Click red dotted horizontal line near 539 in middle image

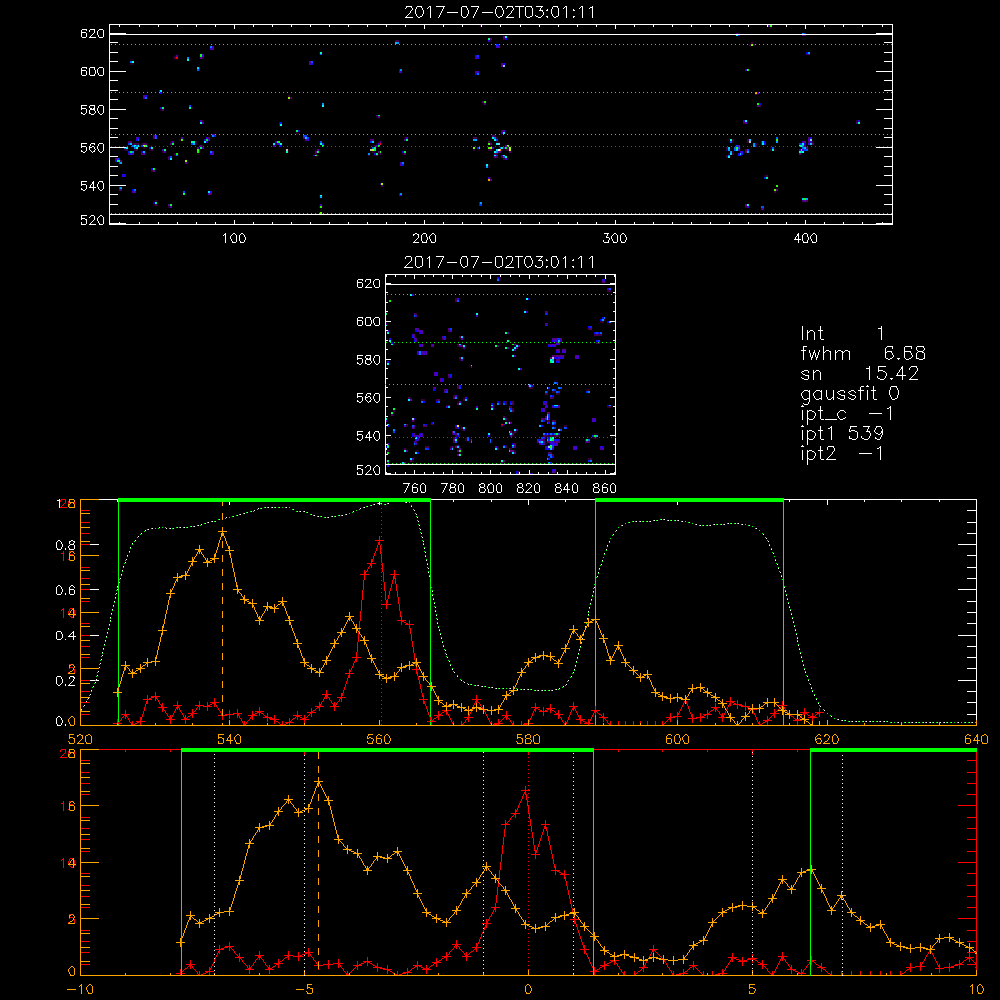tap(501, 438)
